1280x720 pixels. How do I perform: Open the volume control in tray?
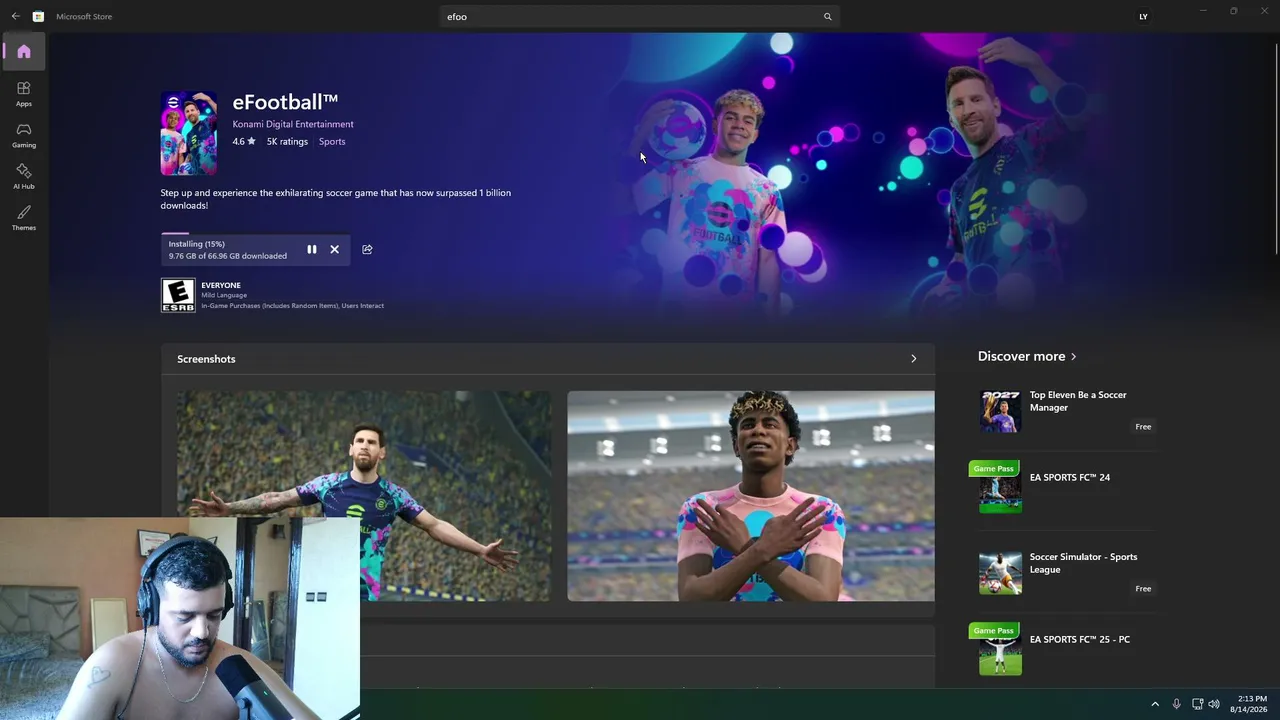point(1214,704)
